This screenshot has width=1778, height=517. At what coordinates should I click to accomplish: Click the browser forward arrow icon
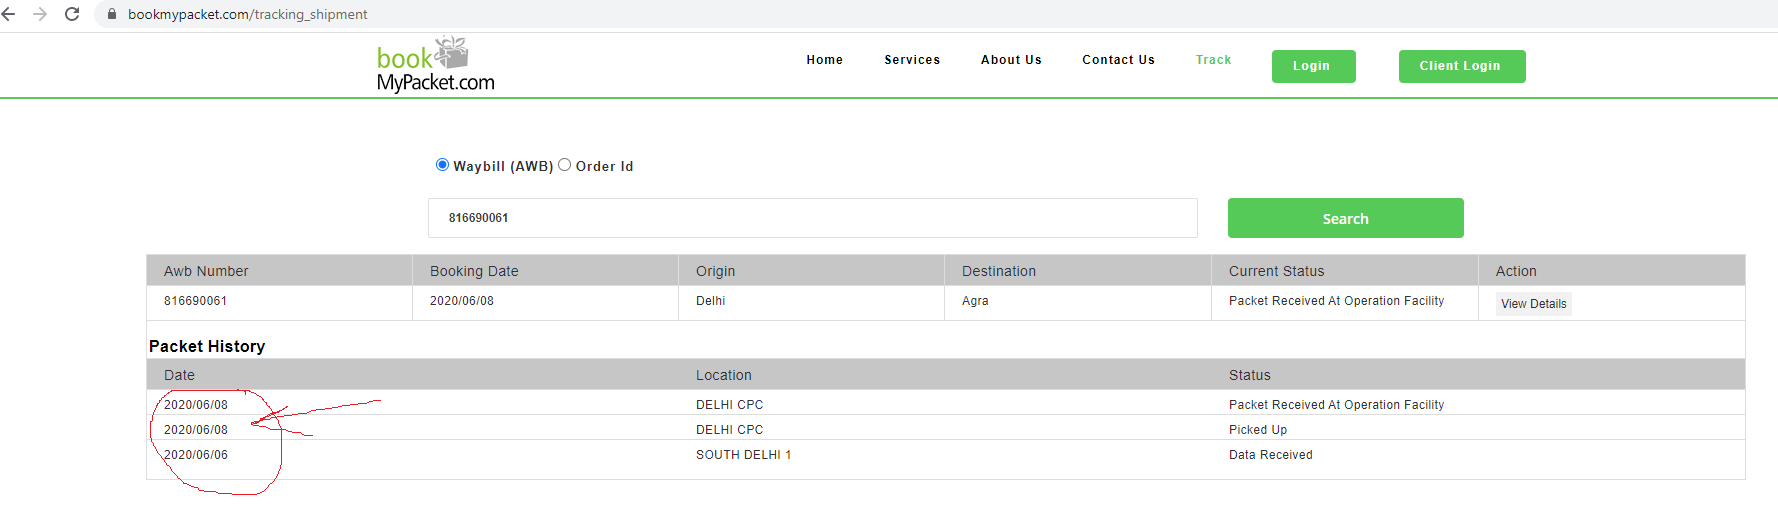(x=40, y=14)
